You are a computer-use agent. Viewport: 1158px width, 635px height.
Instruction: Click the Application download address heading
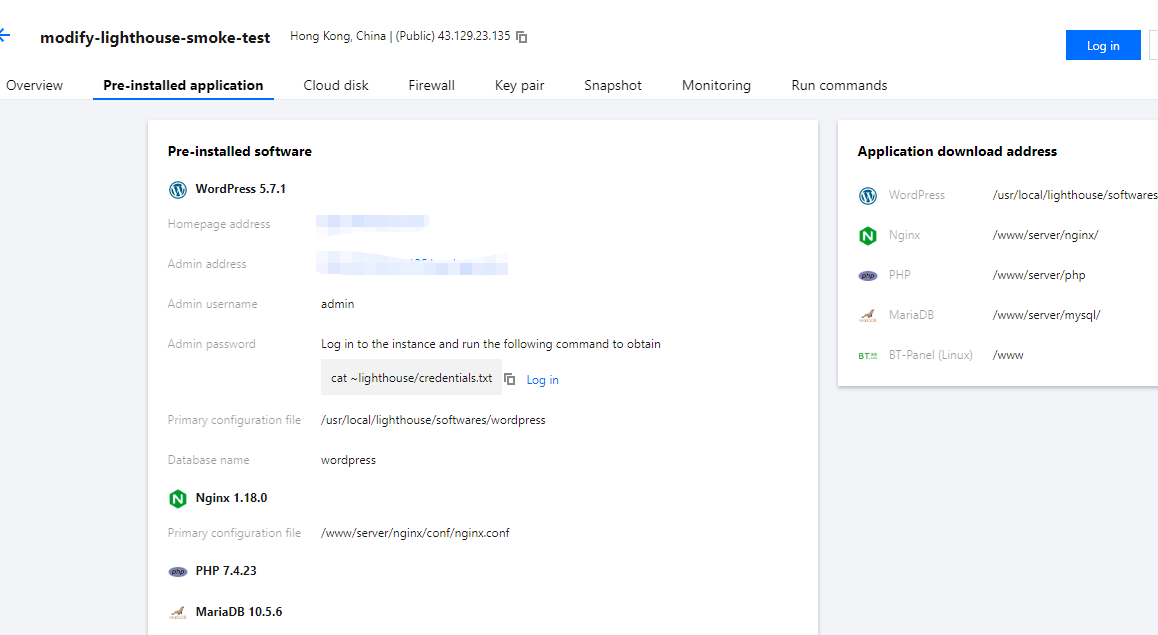(957, 151)
